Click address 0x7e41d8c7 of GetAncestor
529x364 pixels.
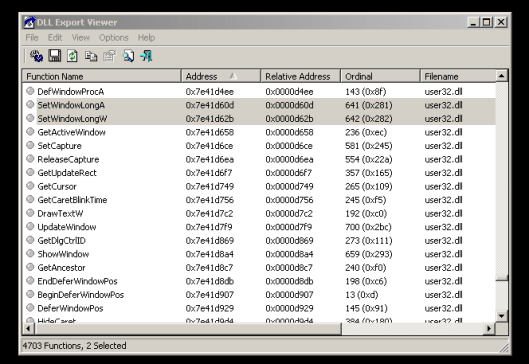click(x=209, y=268)
